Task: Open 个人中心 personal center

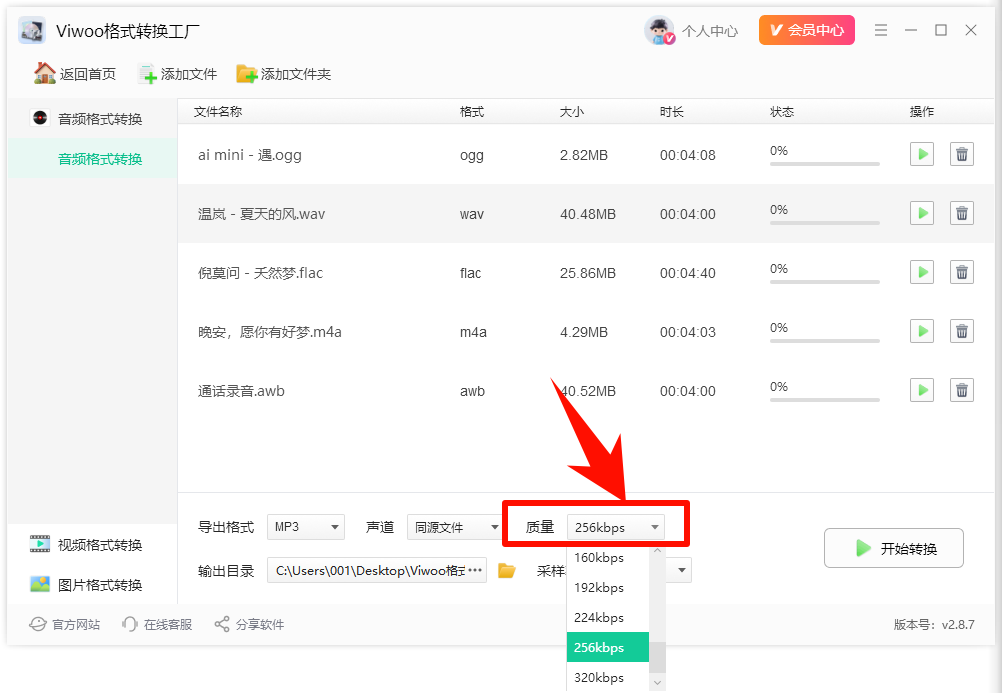Action: tap(709, 31)
